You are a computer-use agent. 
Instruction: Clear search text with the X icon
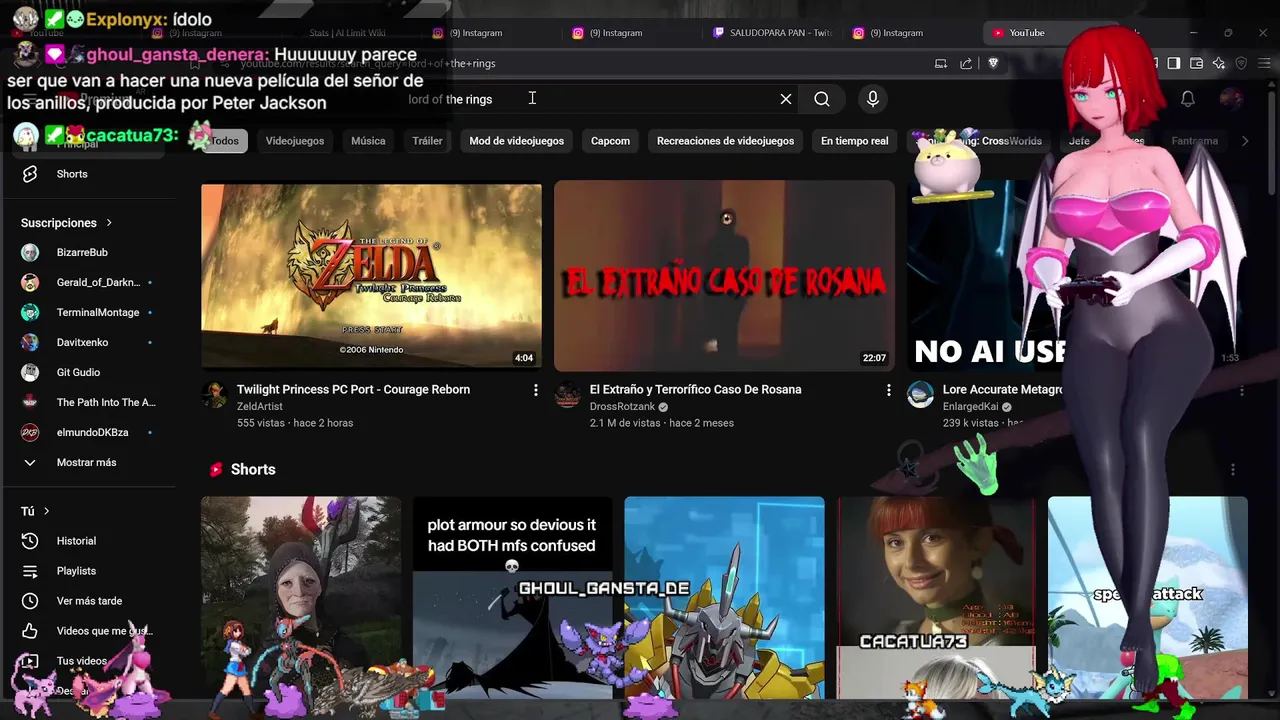(x=786, y=99)
